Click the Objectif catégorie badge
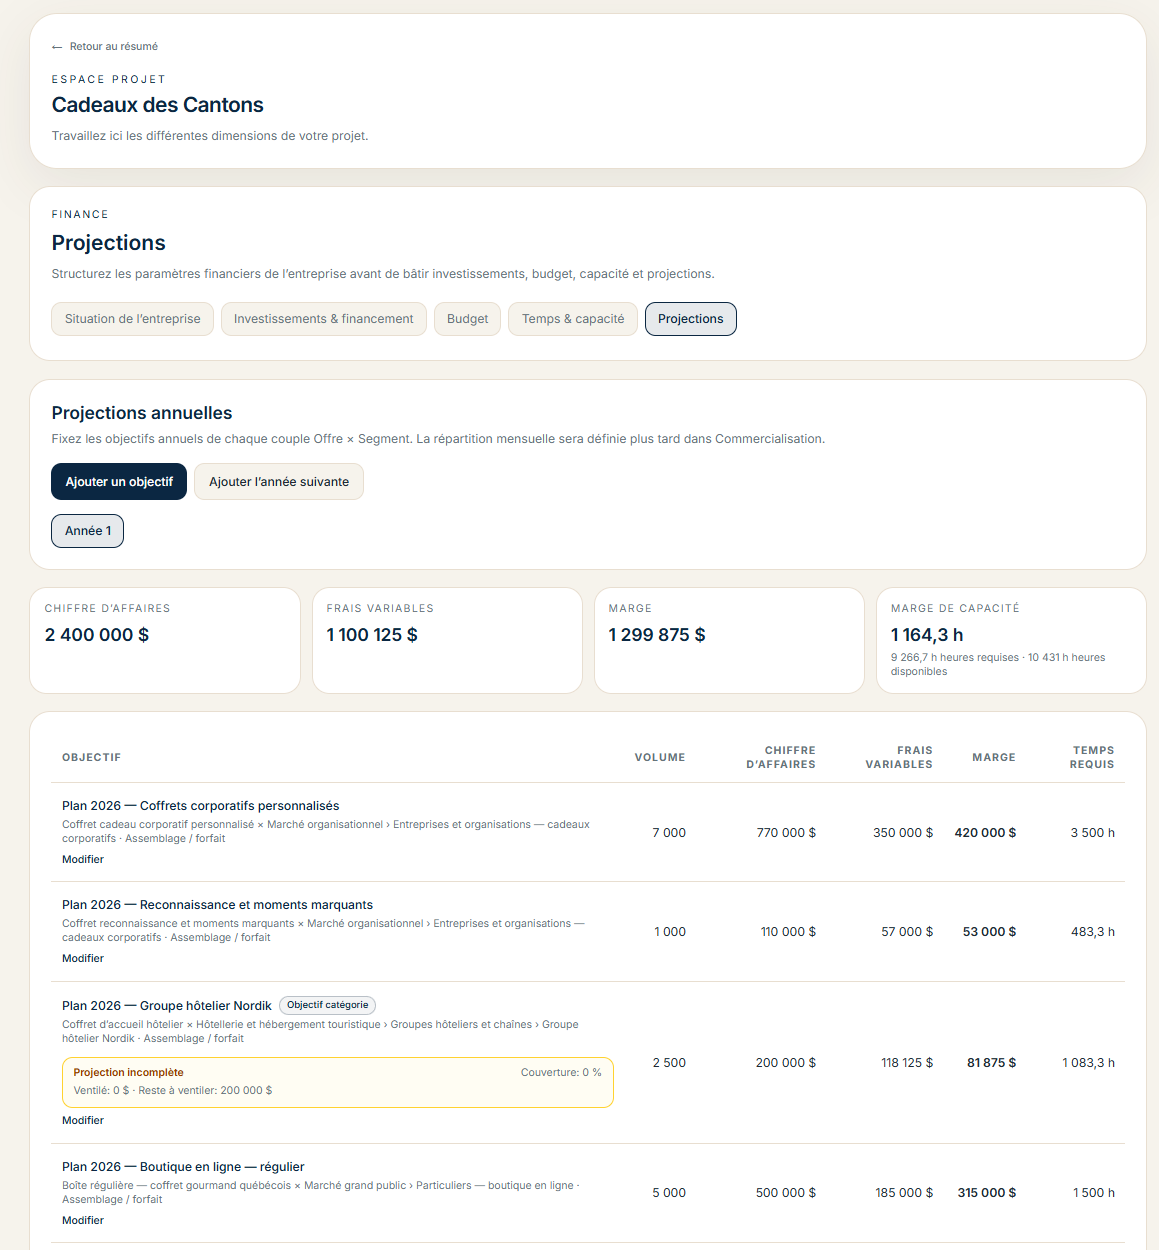1159x1250 pixels. [x=328, y=1005]
